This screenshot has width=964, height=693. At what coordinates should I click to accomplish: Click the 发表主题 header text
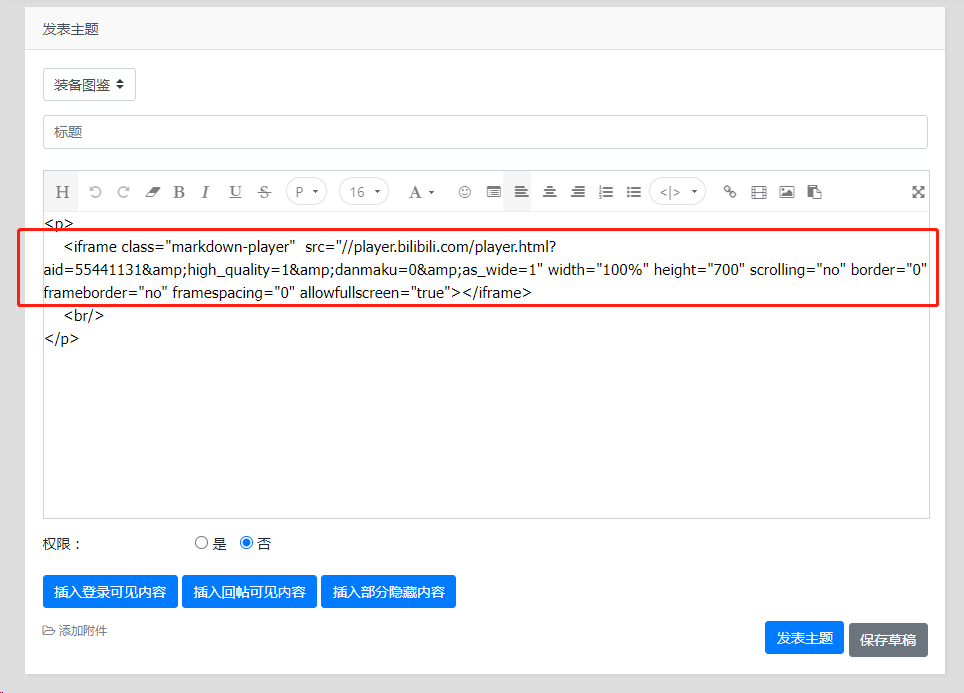click(71, 29)
